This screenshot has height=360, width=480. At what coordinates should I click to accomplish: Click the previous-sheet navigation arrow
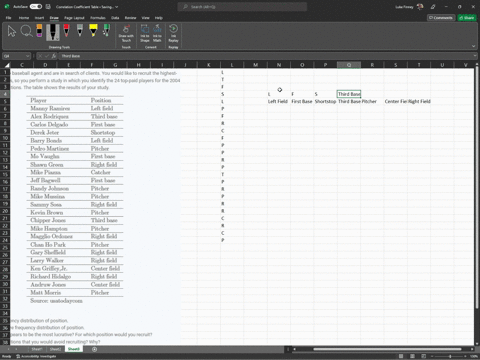8,349
